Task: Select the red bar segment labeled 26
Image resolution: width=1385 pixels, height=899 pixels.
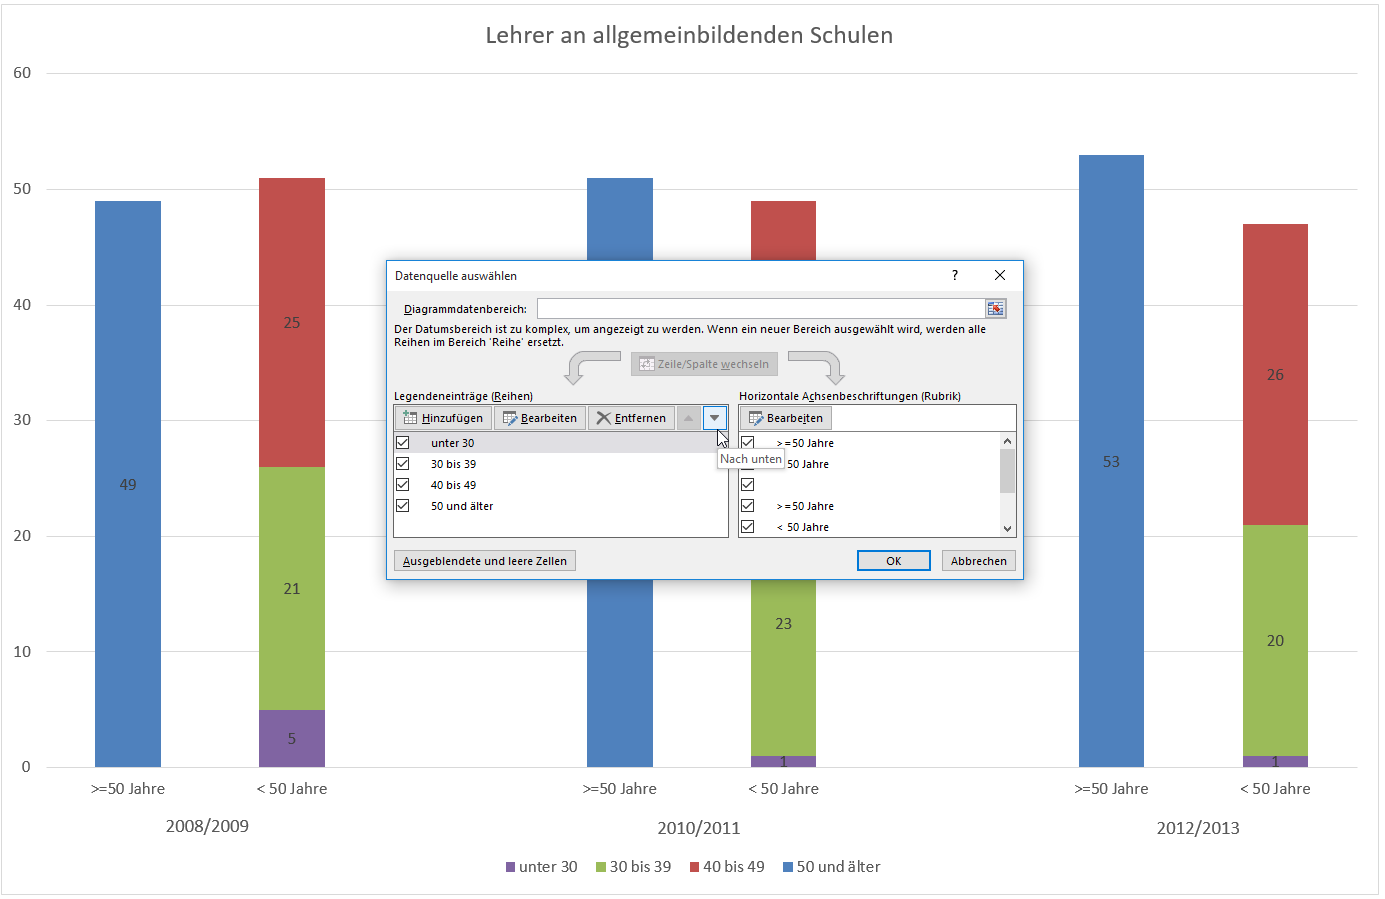Action: pyautogui.click(x=1275, y=374)
